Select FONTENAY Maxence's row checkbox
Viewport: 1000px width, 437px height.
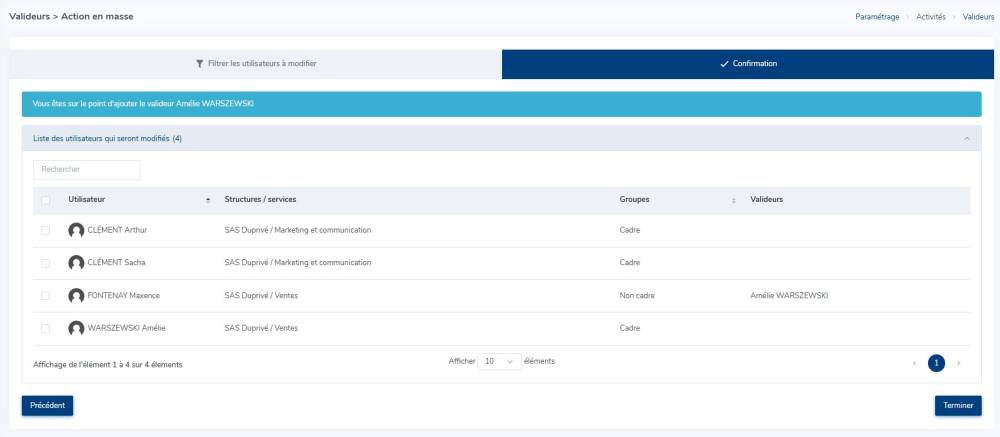click(x=46, y=296)
